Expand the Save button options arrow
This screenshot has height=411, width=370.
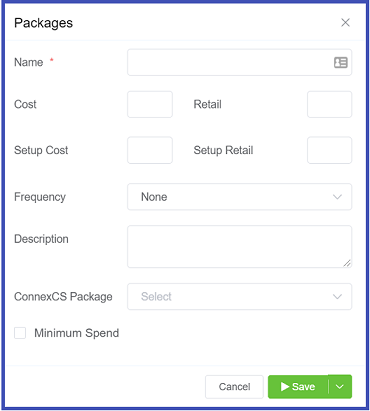click(x=340, y=387)
